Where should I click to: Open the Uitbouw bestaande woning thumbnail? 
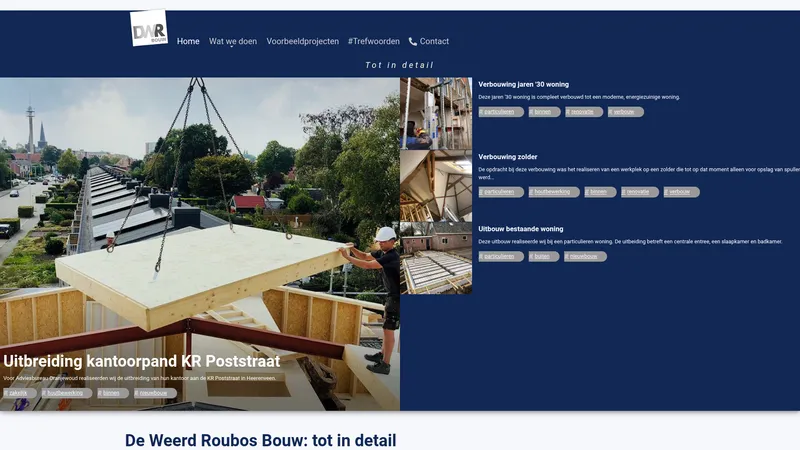436,258
